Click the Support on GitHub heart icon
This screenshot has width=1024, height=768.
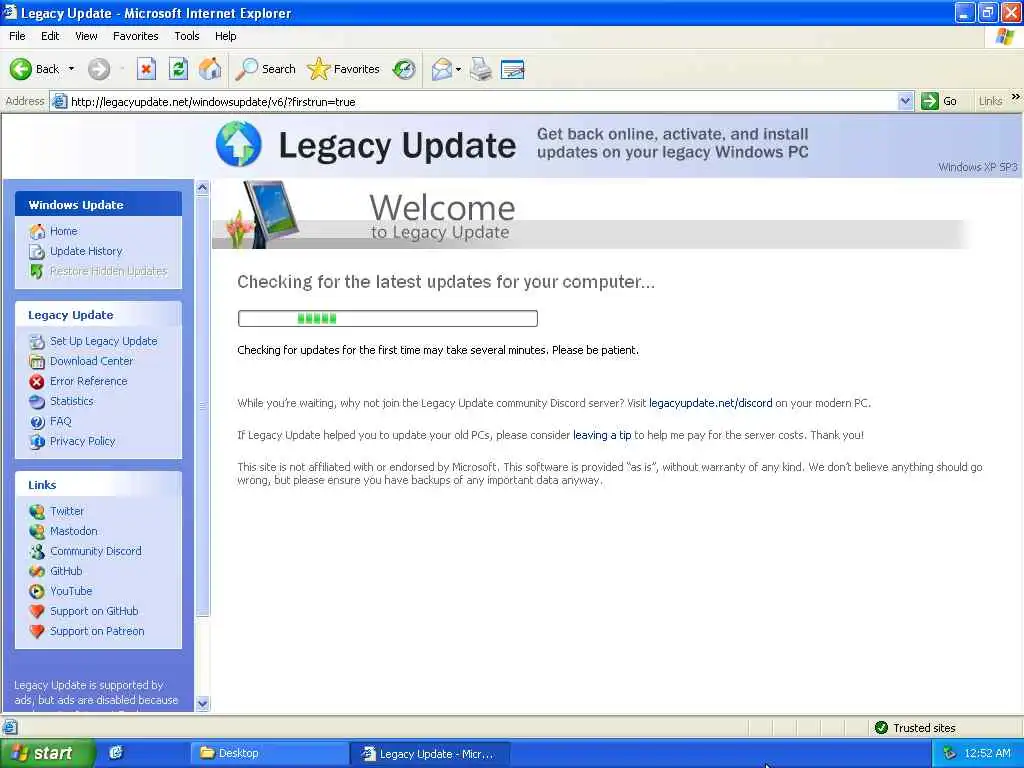click(37, 611)
